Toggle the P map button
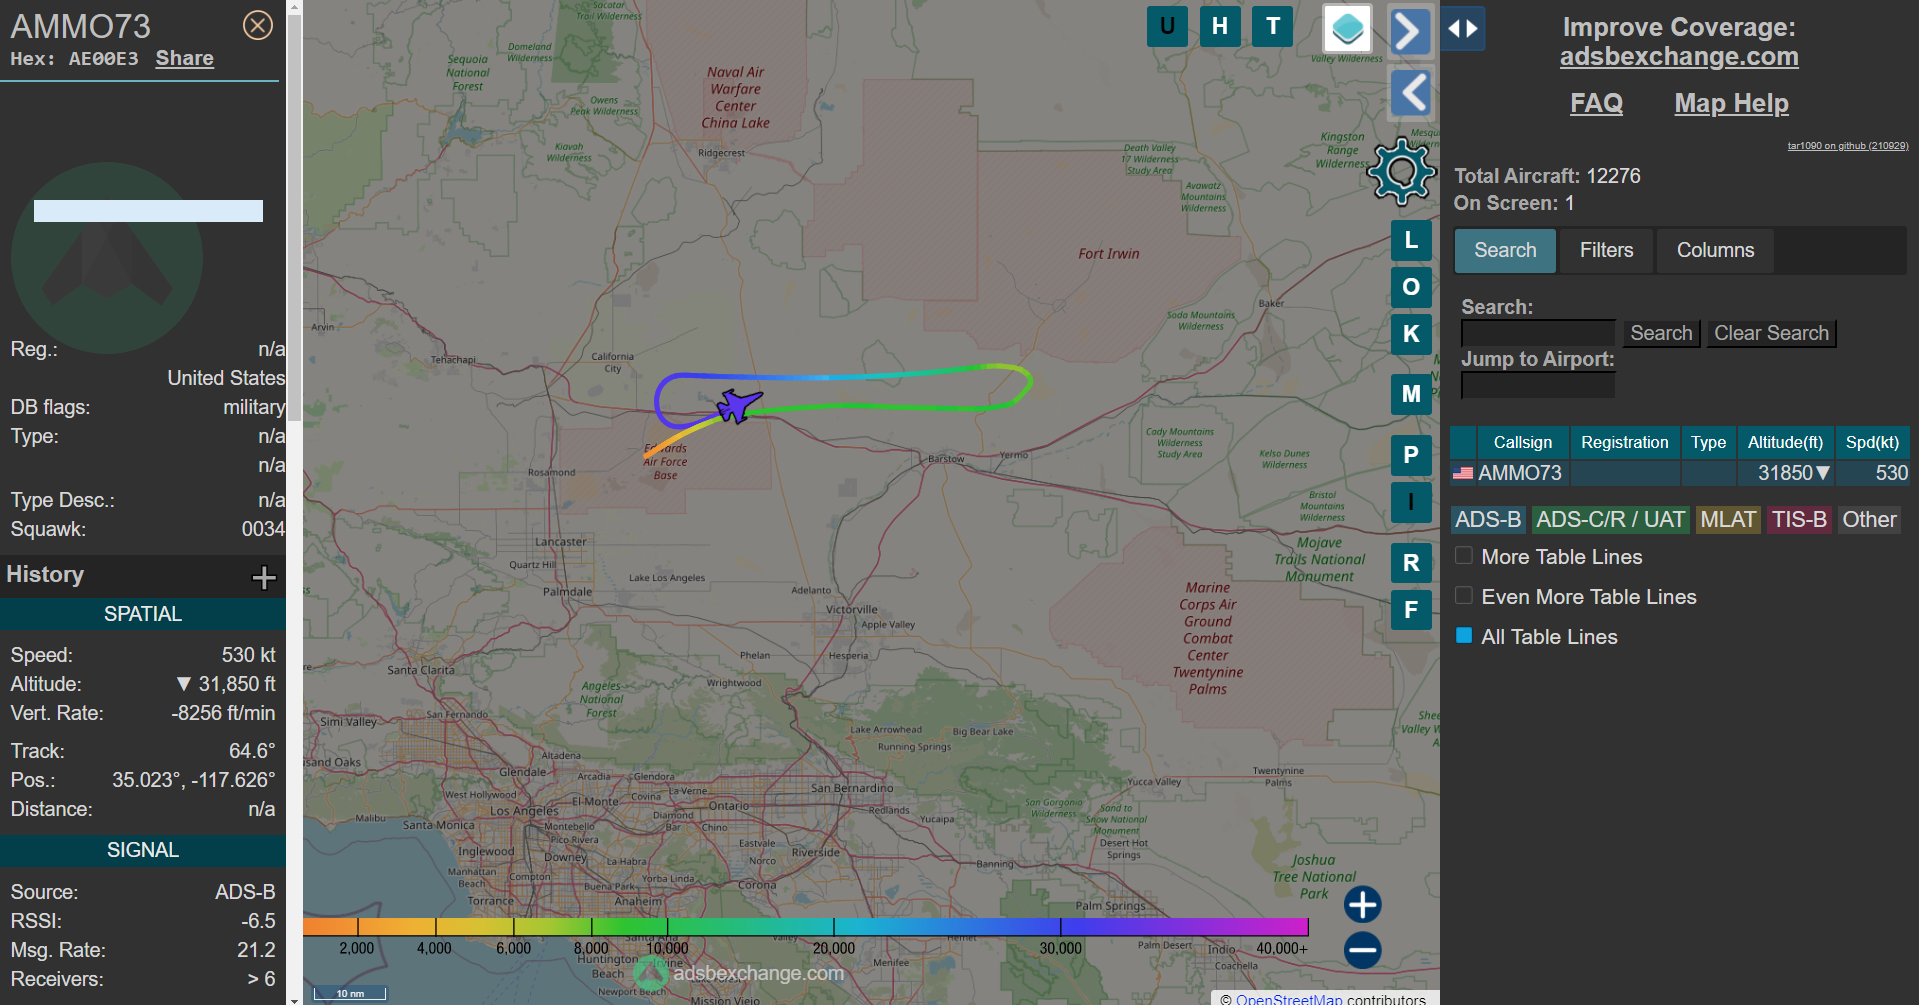 coord(1411,455)
